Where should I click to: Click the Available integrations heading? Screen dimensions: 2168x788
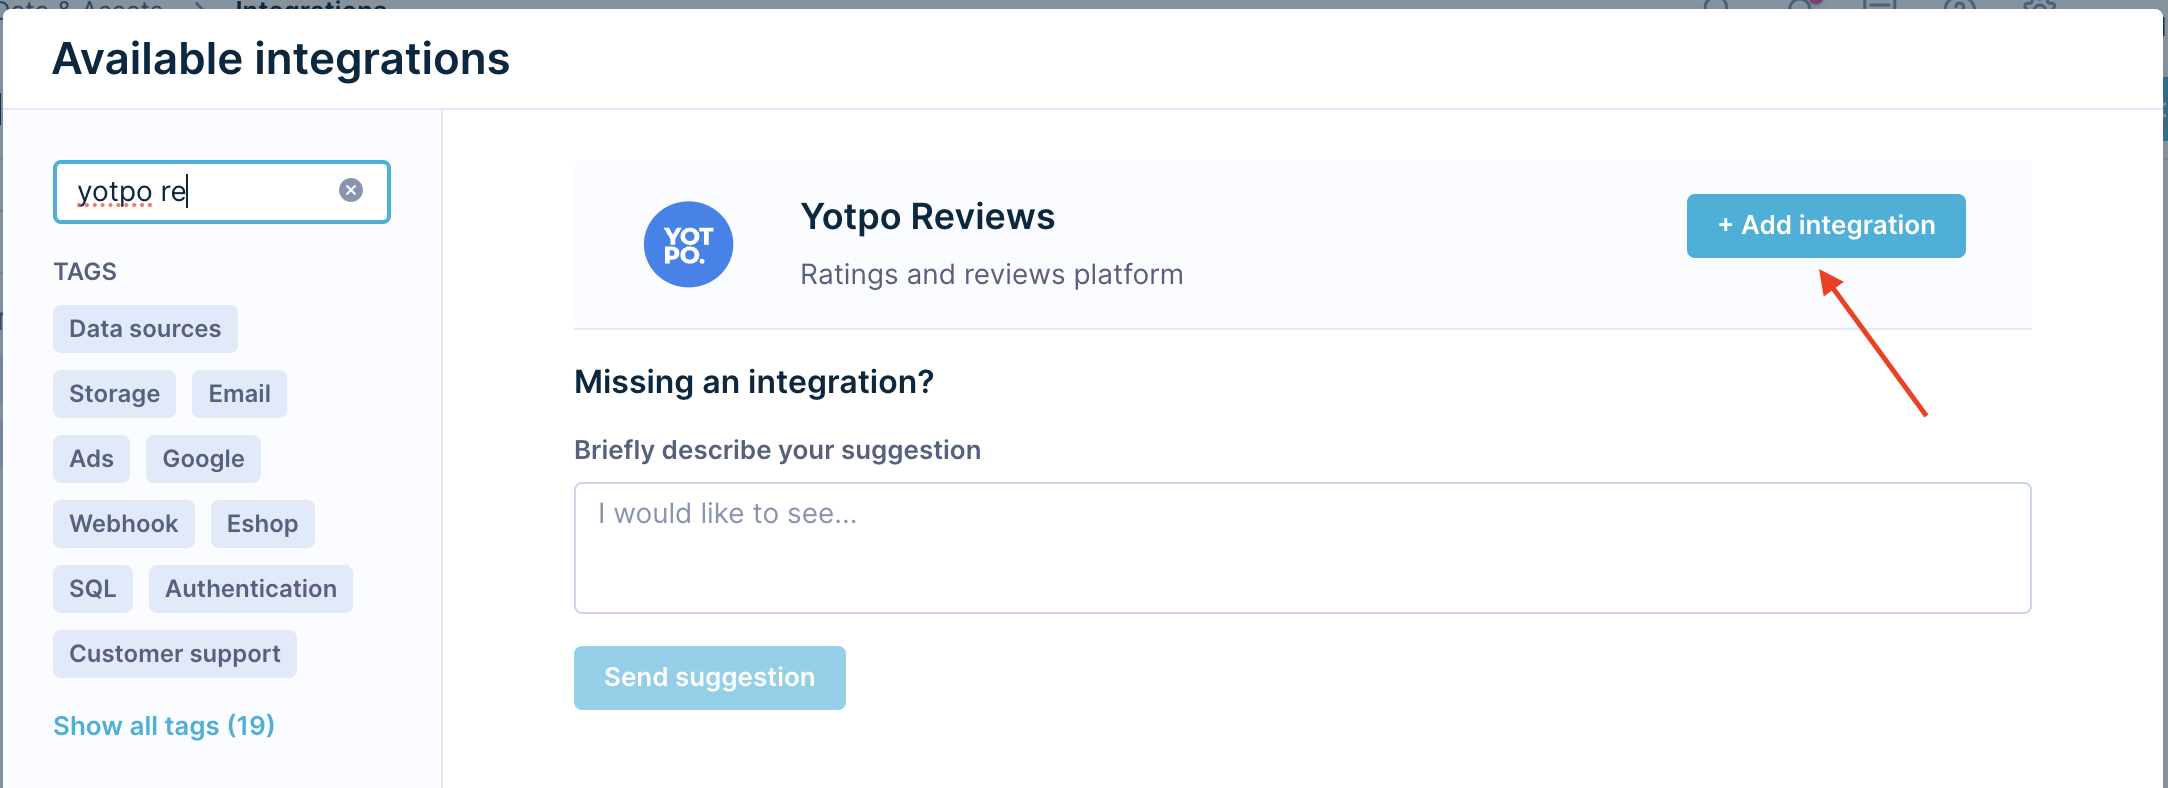(x=281, y=59)
